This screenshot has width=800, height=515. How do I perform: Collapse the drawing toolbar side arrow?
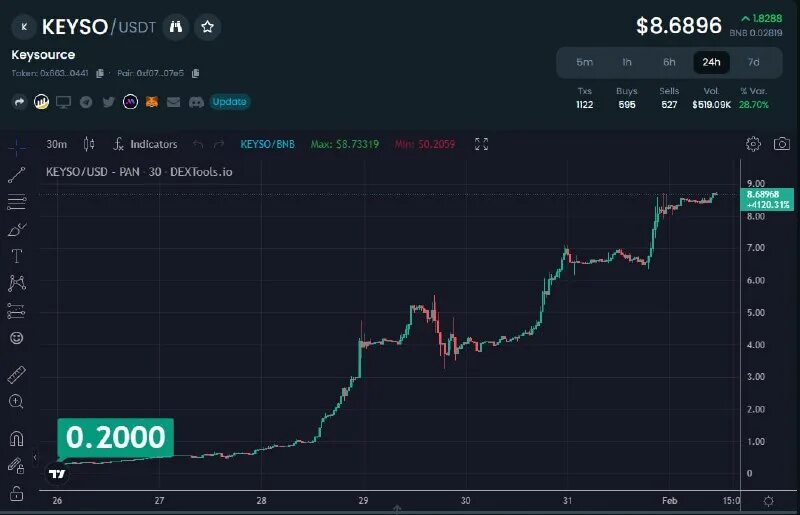pyautogui.click(x=35, y=457)
